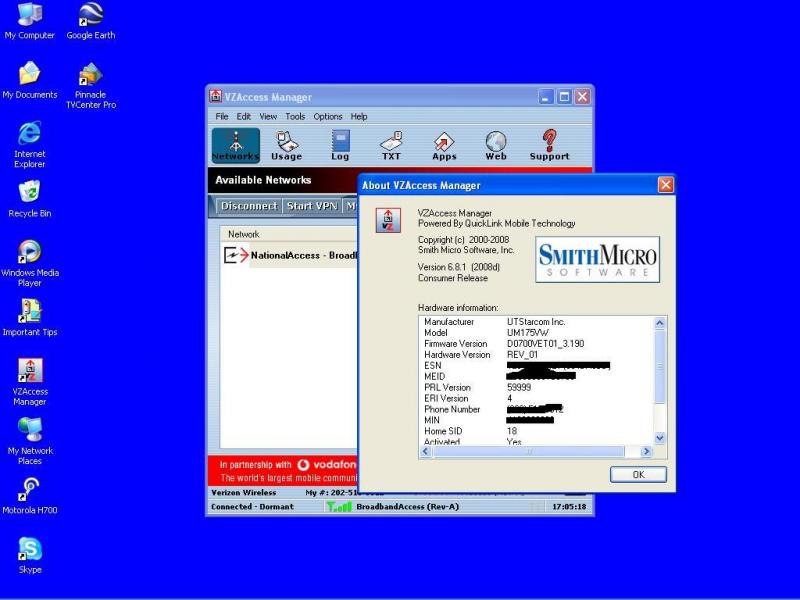Select the Networks toolbar icon
This screenshot has width=800, height=600.
[x=235, y=145]
